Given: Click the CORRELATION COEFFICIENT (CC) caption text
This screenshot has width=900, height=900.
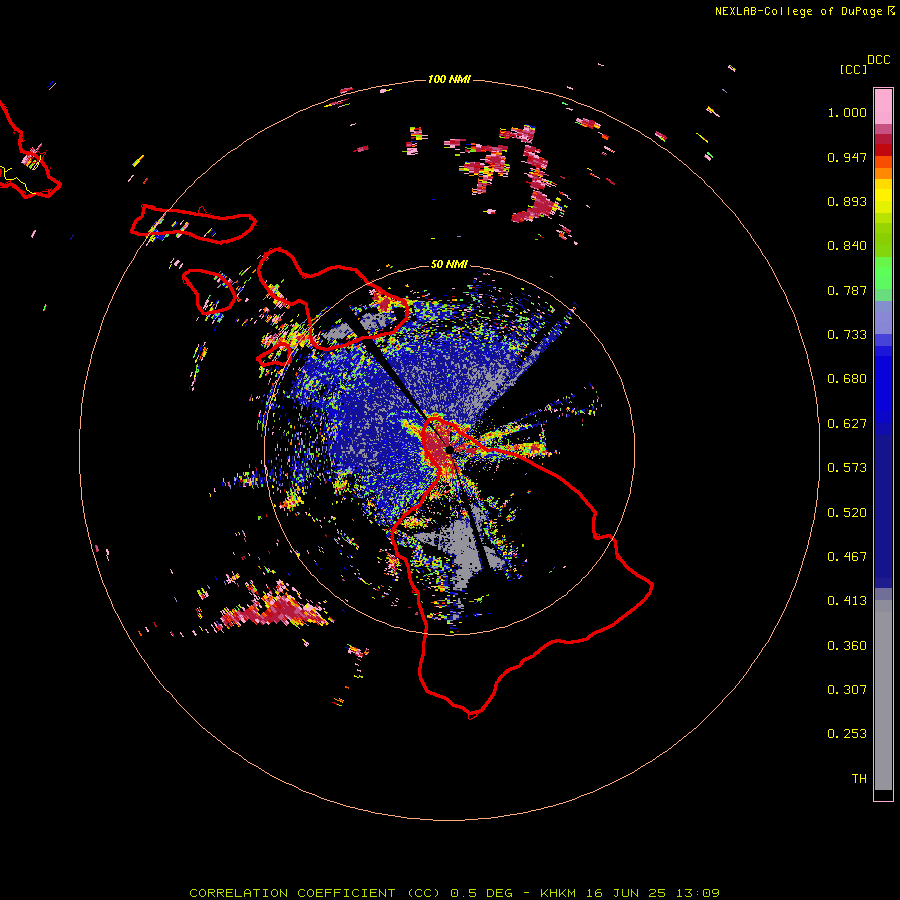Looking at the screenshot, I should [315, 893].
